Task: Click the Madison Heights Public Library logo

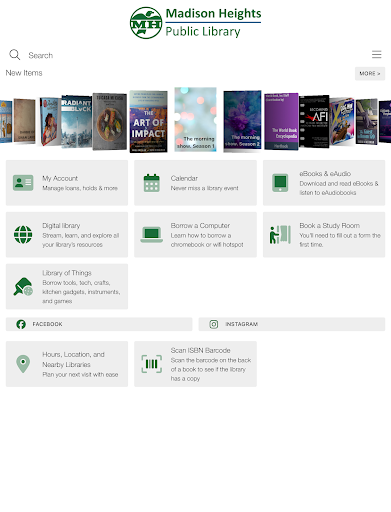Action: 195,23
